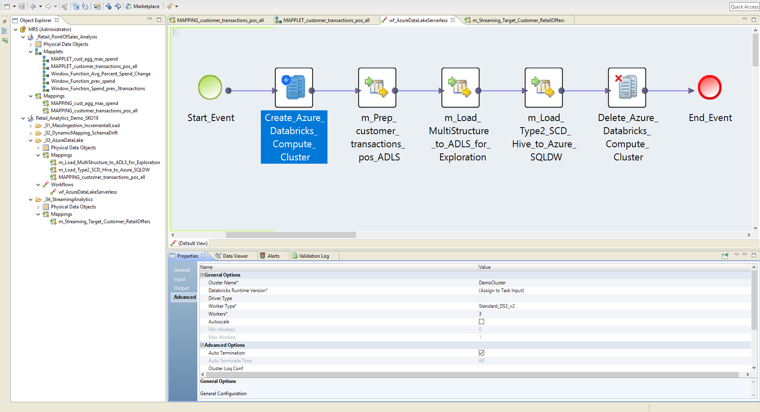Open Marketplace from the toolbar
This screenshot has height=412, width=760.
(143, 6)
